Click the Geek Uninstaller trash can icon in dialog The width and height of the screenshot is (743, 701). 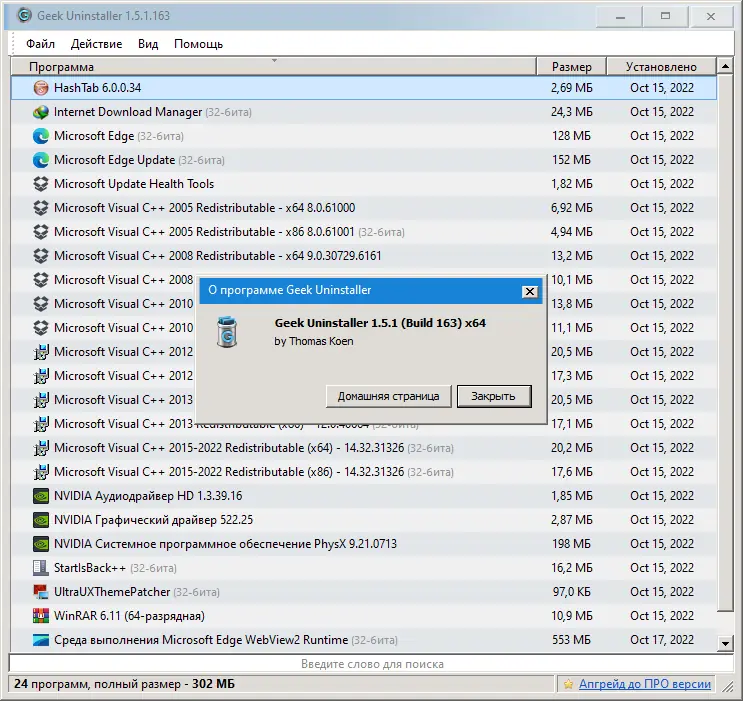click(227, 332)
